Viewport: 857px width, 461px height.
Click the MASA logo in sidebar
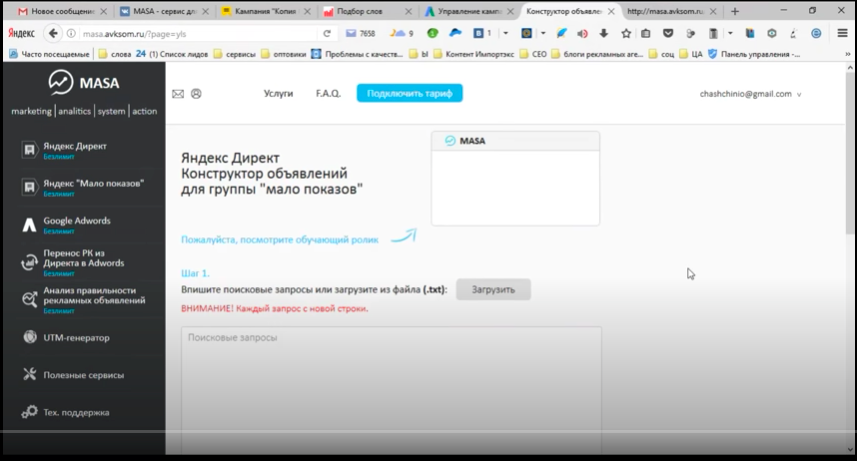click(x=84, y=83)
